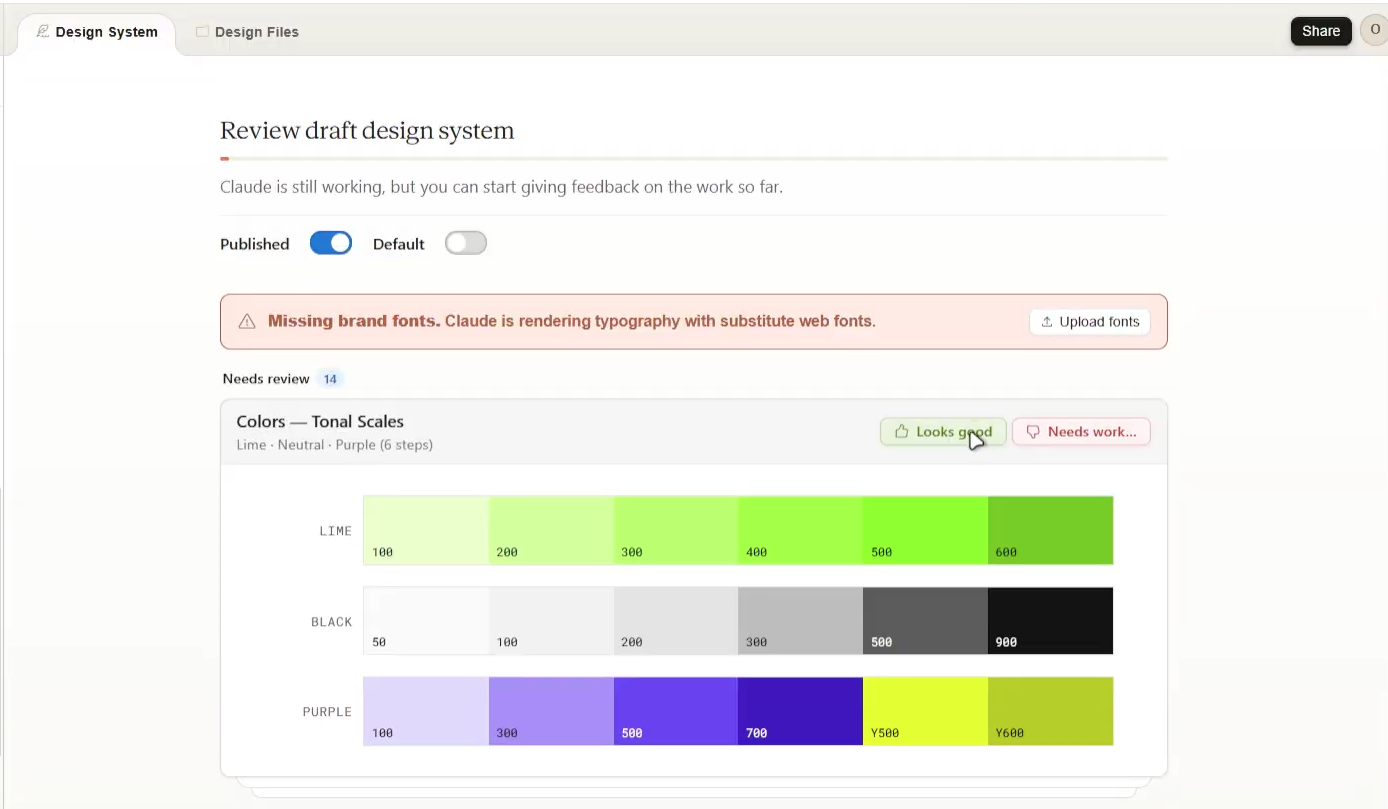Open the Design Files tab

[x=247, y=32]
